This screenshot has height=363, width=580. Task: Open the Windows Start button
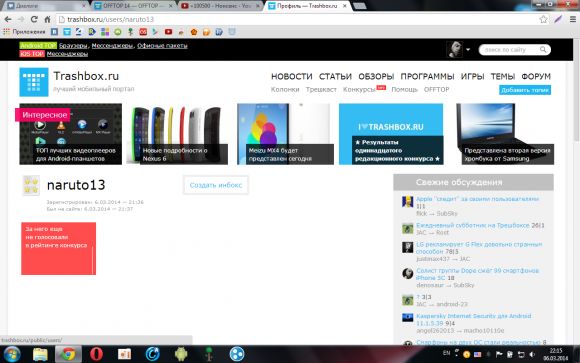(x=12, y=354)
